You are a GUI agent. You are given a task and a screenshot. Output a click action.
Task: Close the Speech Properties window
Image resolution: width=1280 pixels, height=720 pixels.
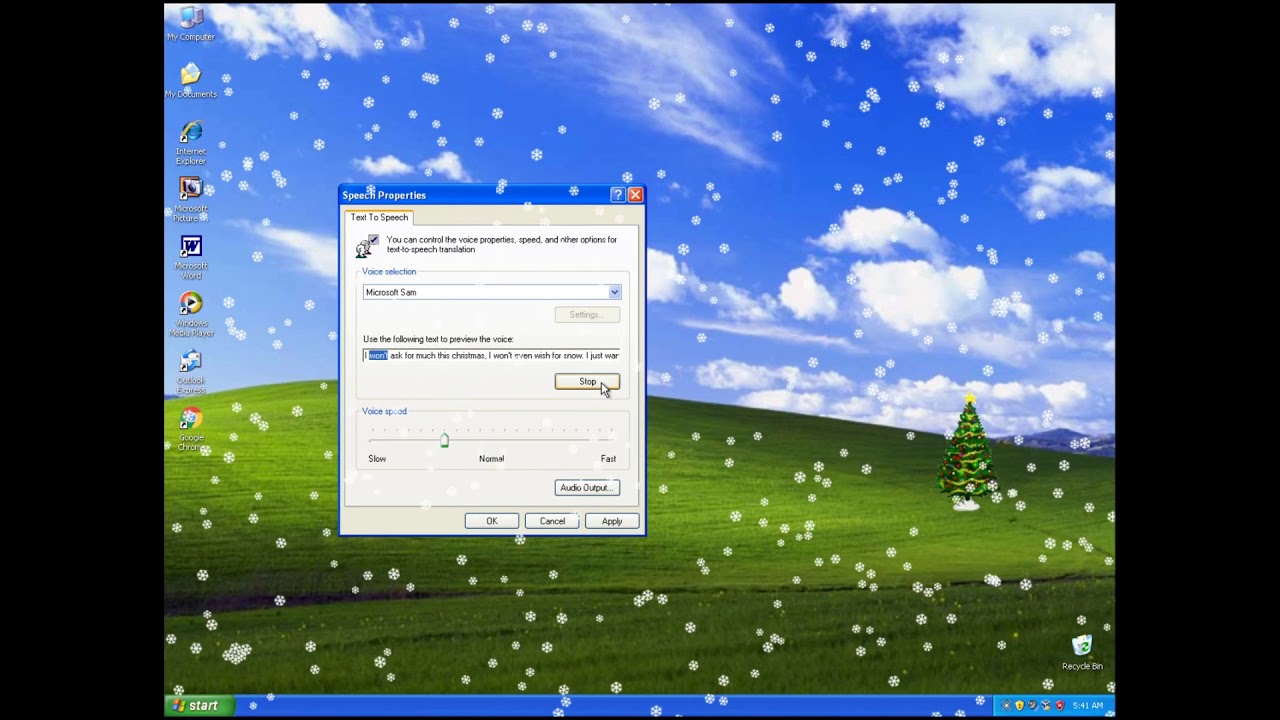tap(635, 195)
